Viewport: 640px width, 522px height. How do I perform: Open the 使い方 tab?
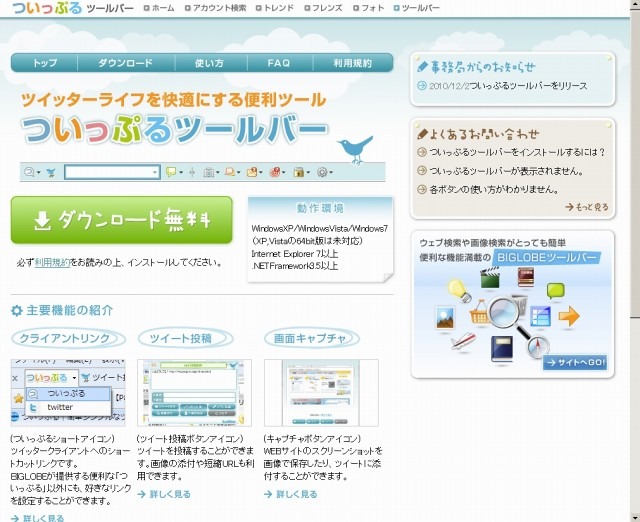pos(210,63)
